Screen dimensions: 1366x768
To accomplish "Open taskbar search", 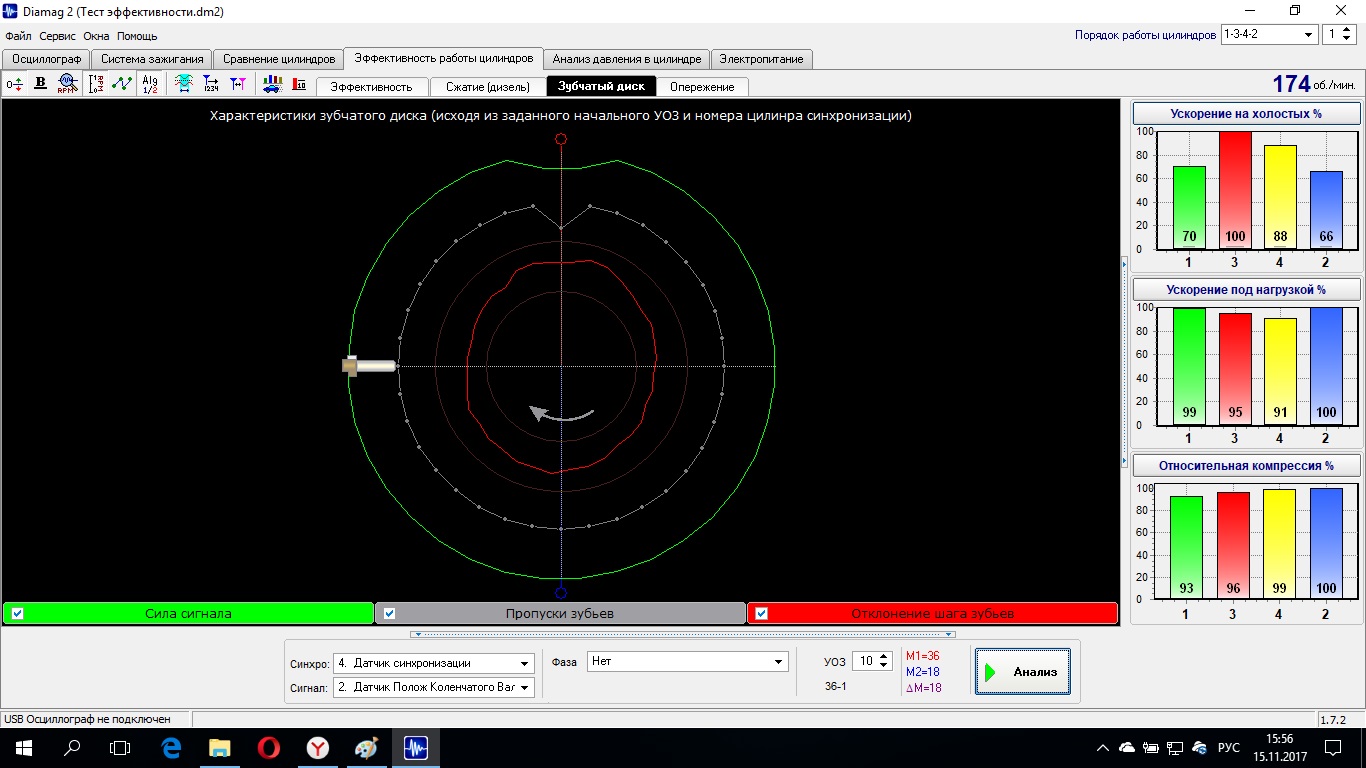I will click(x=72, y=748).
